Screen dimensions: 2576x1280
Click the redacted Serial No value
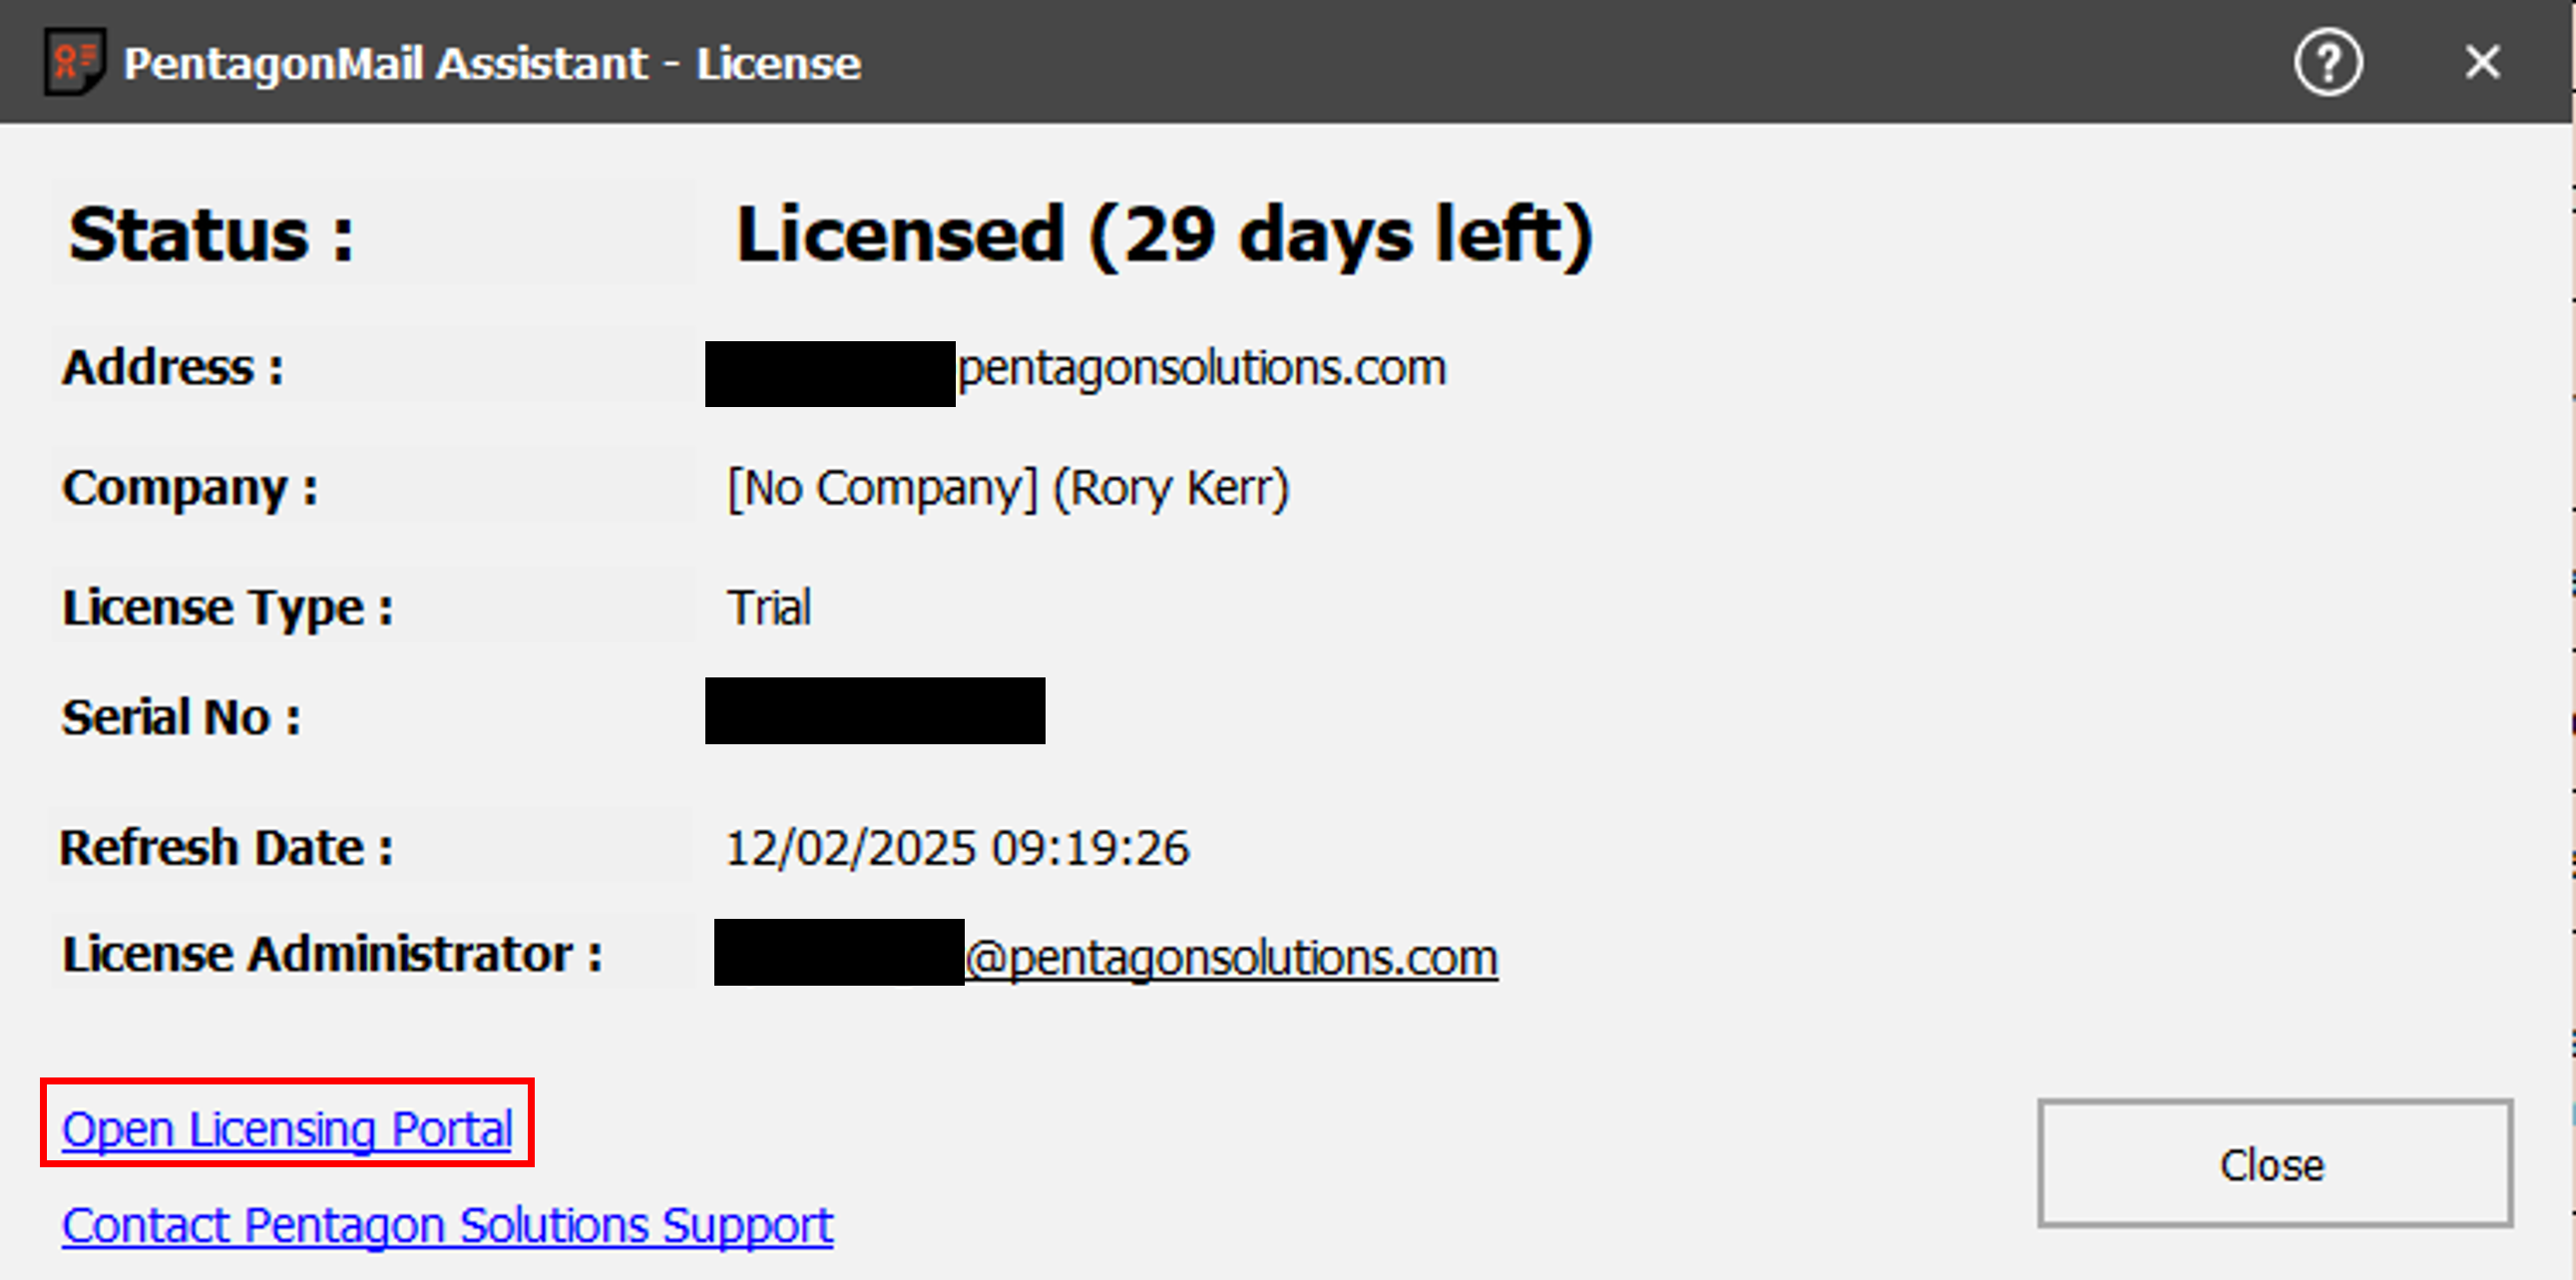(x=874, y=711)
